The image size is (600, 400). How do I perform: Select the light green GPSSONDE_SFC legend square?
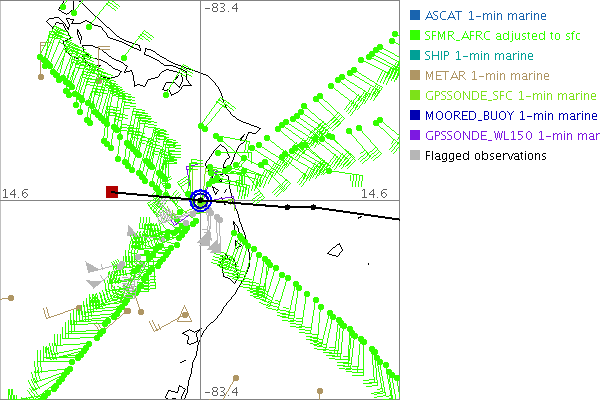tap(415, 96)
